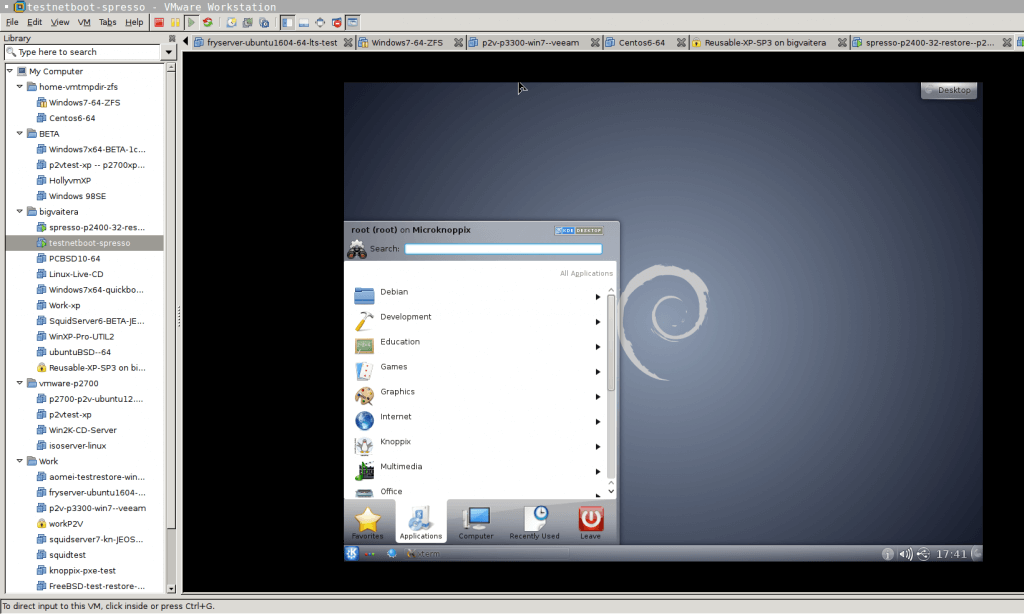Viewport: 1024px width, 614px height.
Task: Switch to Recently Used tab
Action: 534,523
